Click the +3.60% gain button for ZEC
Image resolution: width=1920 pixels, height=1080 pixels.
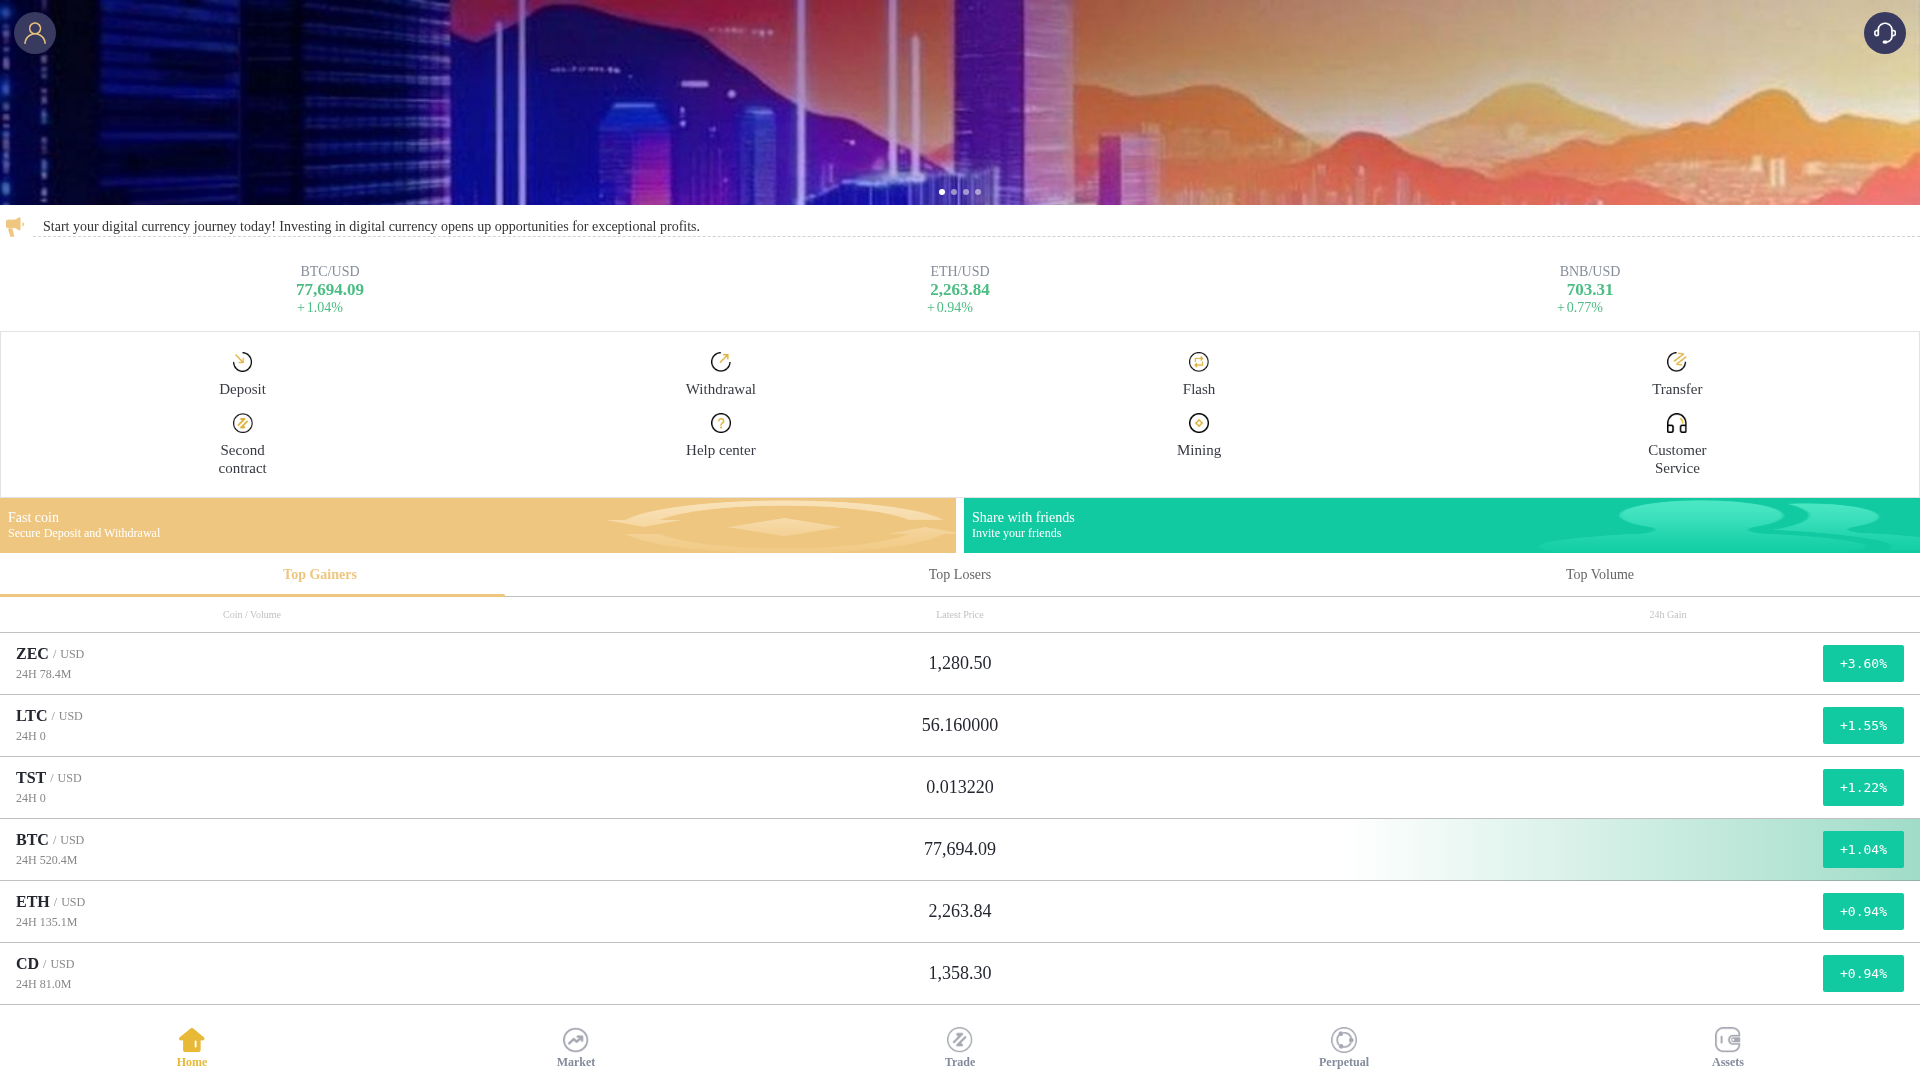point(1863,664)
